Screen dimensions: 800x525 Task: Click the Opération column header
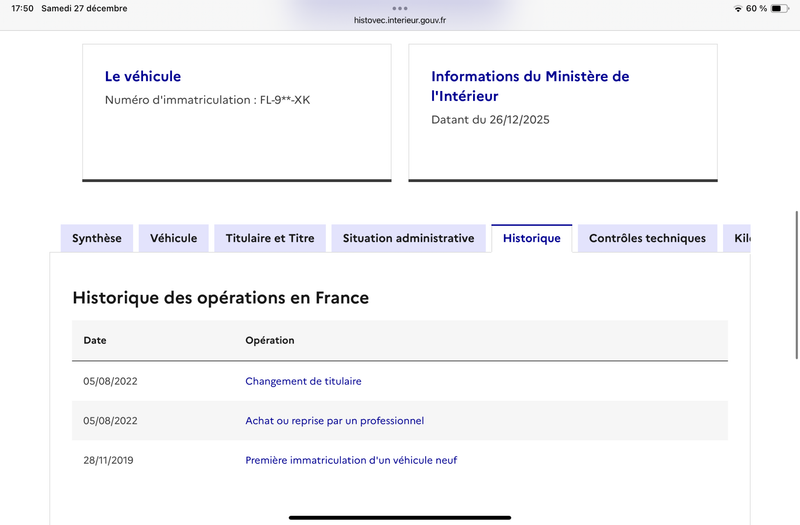pos(270,340)
